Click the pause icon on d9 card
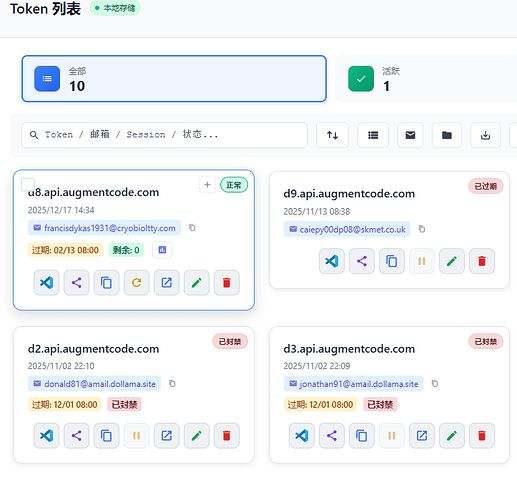Viewport: 517px width, 500px height. 422,261
